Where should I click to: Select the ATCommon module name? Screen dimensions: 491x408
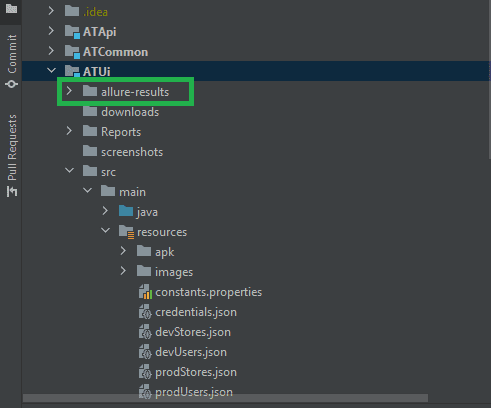click(115, 52)
